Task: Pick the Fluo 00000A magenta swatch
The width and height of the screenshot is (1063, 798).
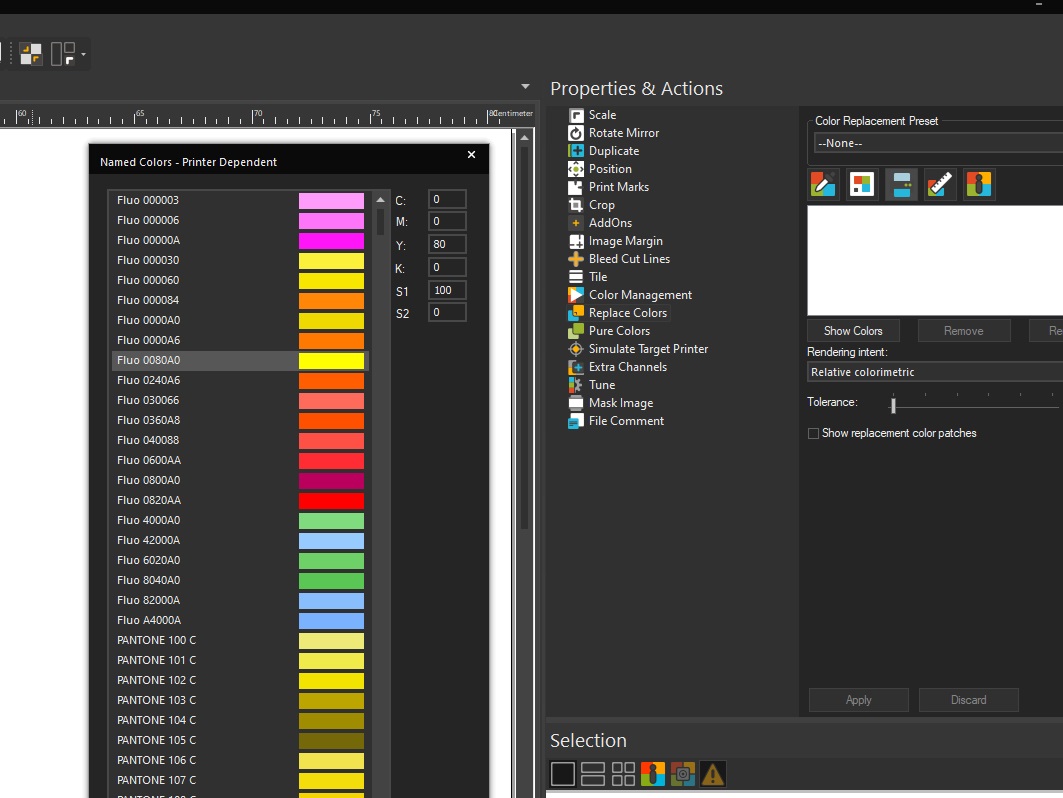Action: pyautogui.click(x=332, y=241)
